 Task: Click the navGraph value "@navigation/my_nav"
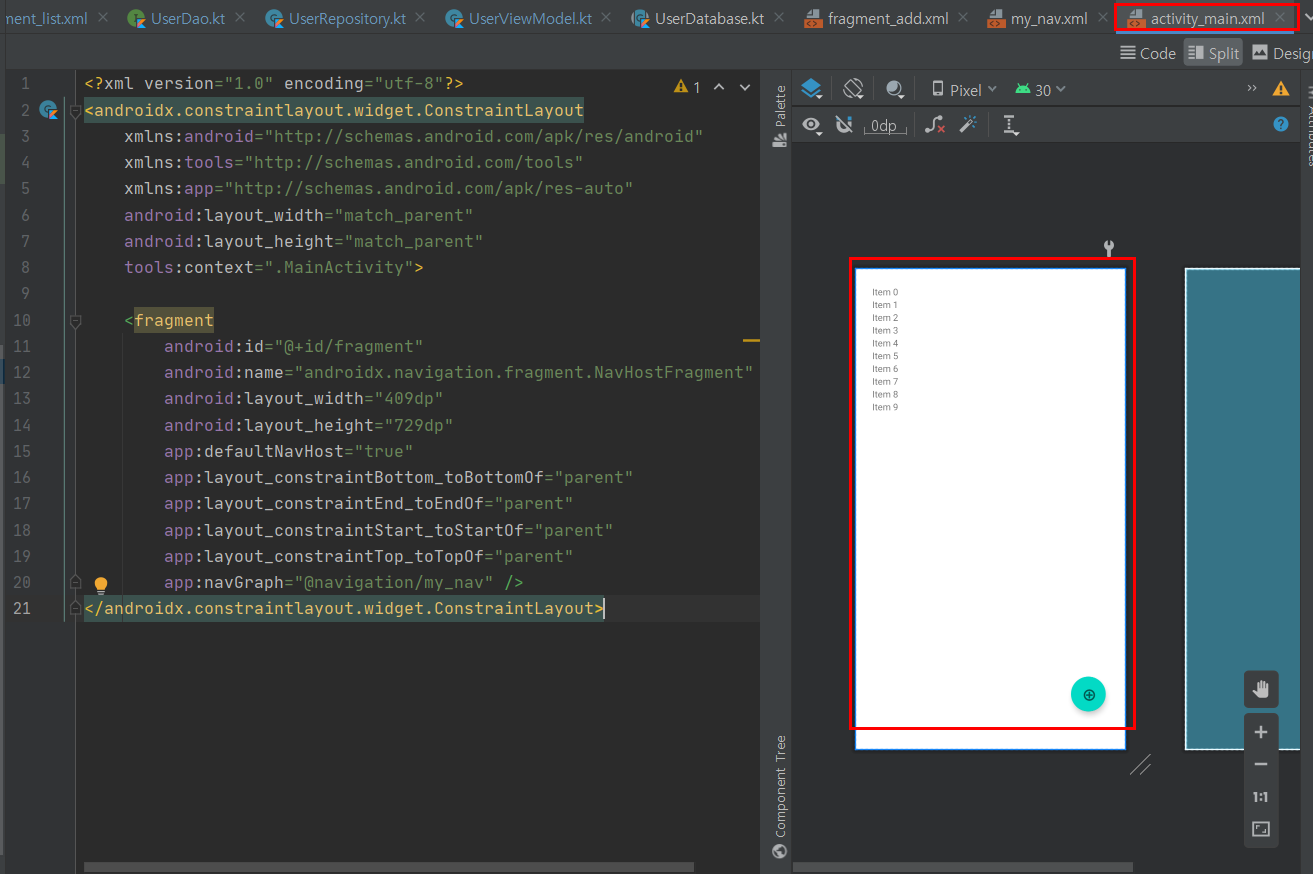398,582
